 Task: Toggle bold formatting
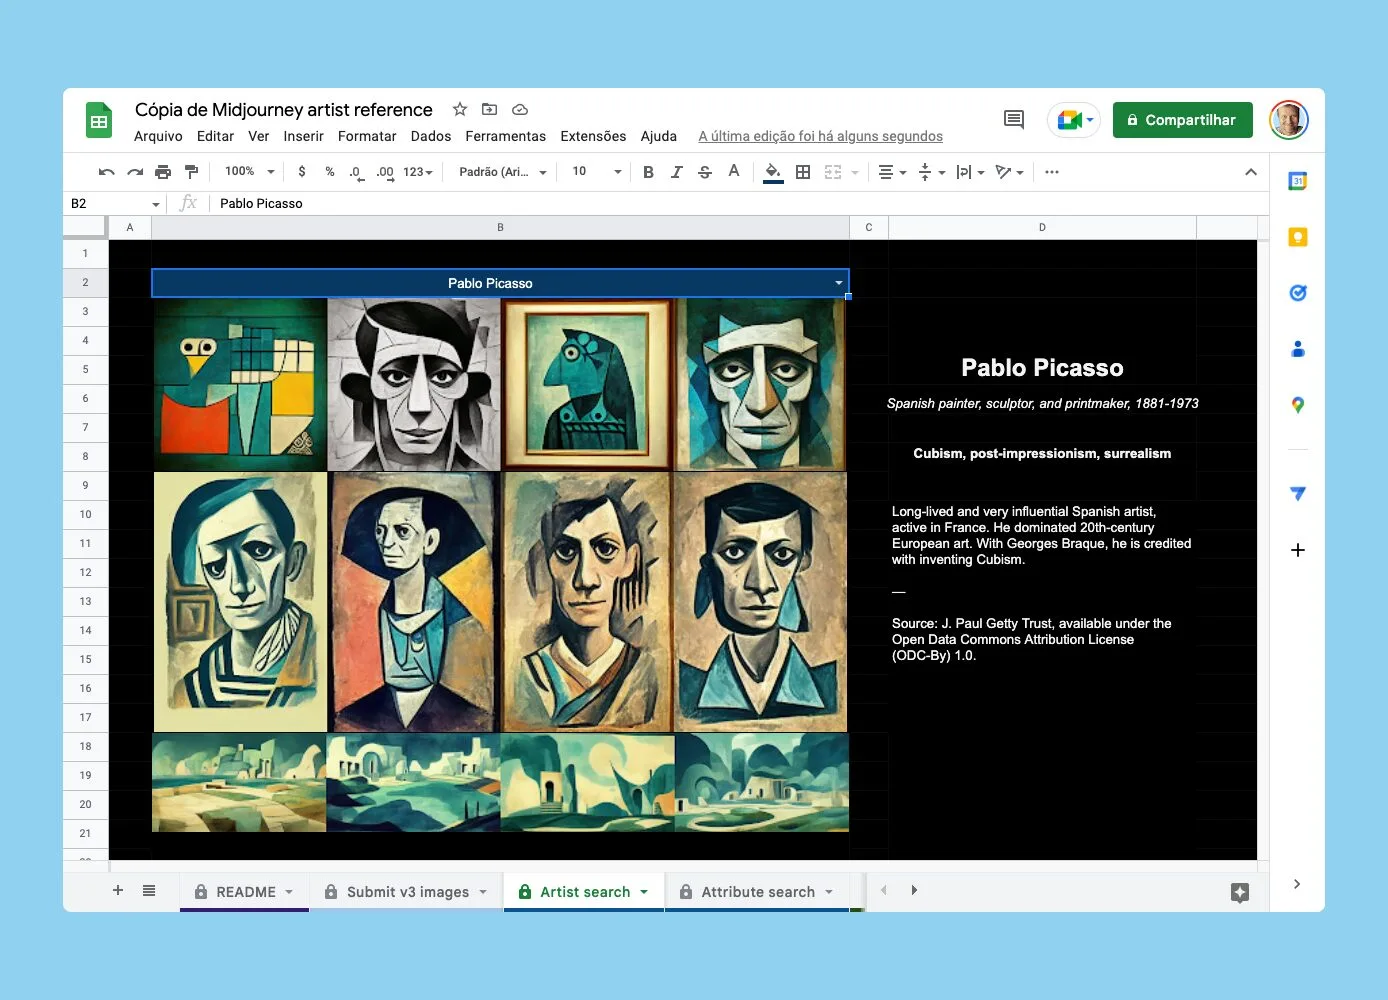(x=648, y=172)
